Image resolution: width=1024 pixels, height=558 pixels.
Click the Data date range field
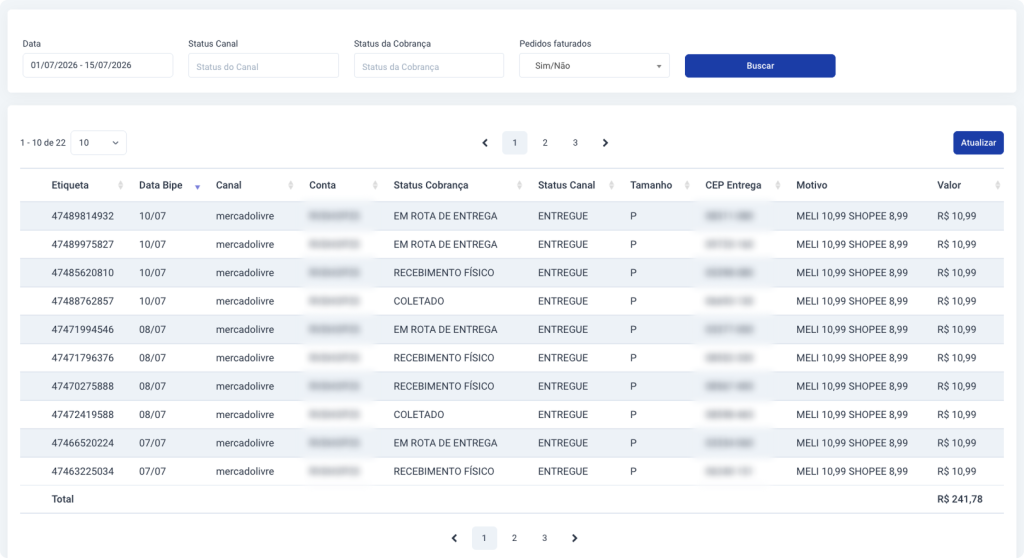point(98,65)
